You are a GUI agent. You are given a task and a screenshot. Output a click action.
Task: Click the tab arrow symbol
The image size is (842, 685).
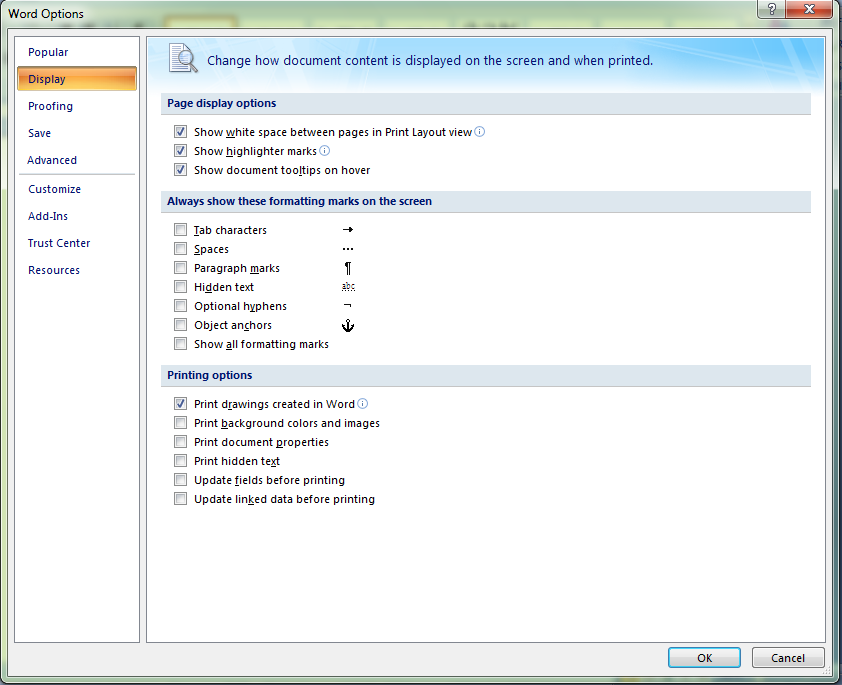(348, 230)
